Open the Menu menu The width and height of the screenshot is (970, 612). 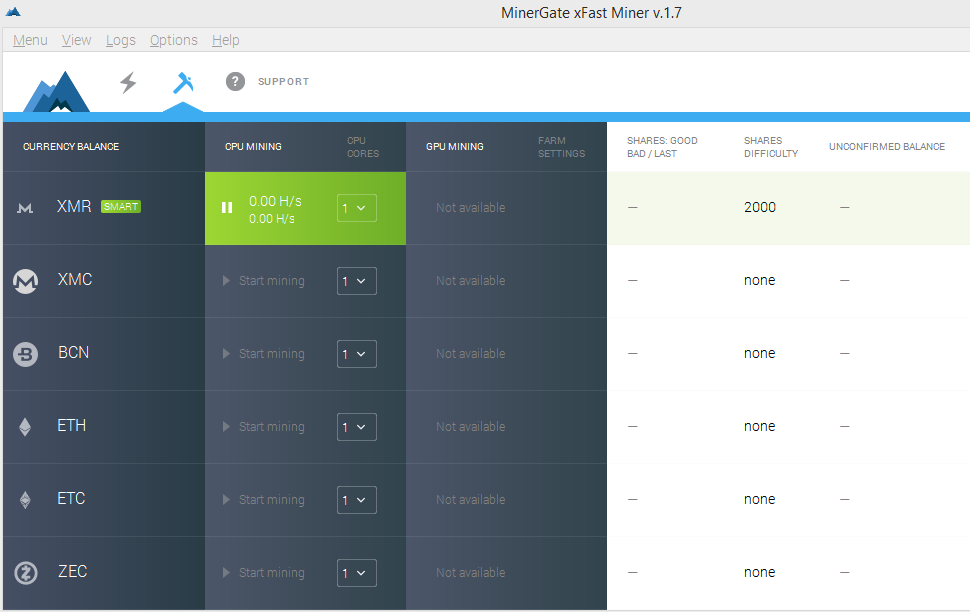click(30, 40)
